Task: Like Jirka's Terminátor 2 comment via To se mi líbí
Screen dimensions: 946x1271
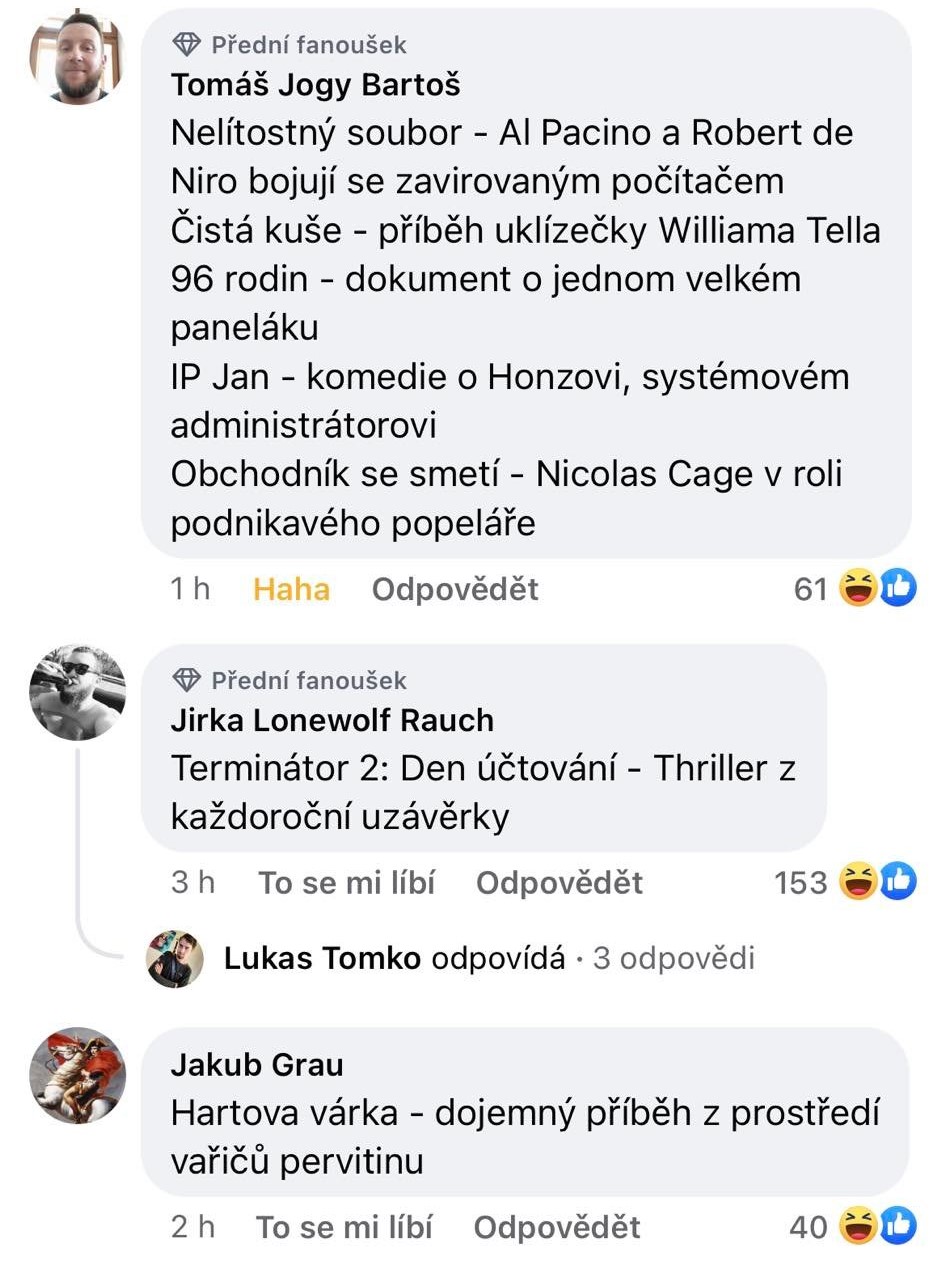Action: click(347, 883)
